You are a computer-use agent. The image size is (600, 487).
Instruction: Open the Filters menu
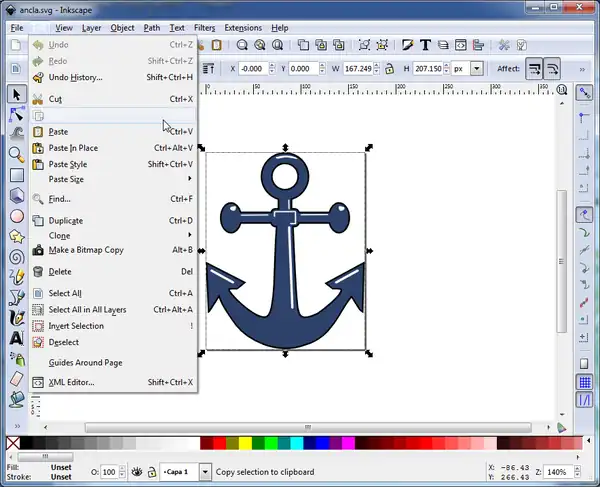click(204, 28)
